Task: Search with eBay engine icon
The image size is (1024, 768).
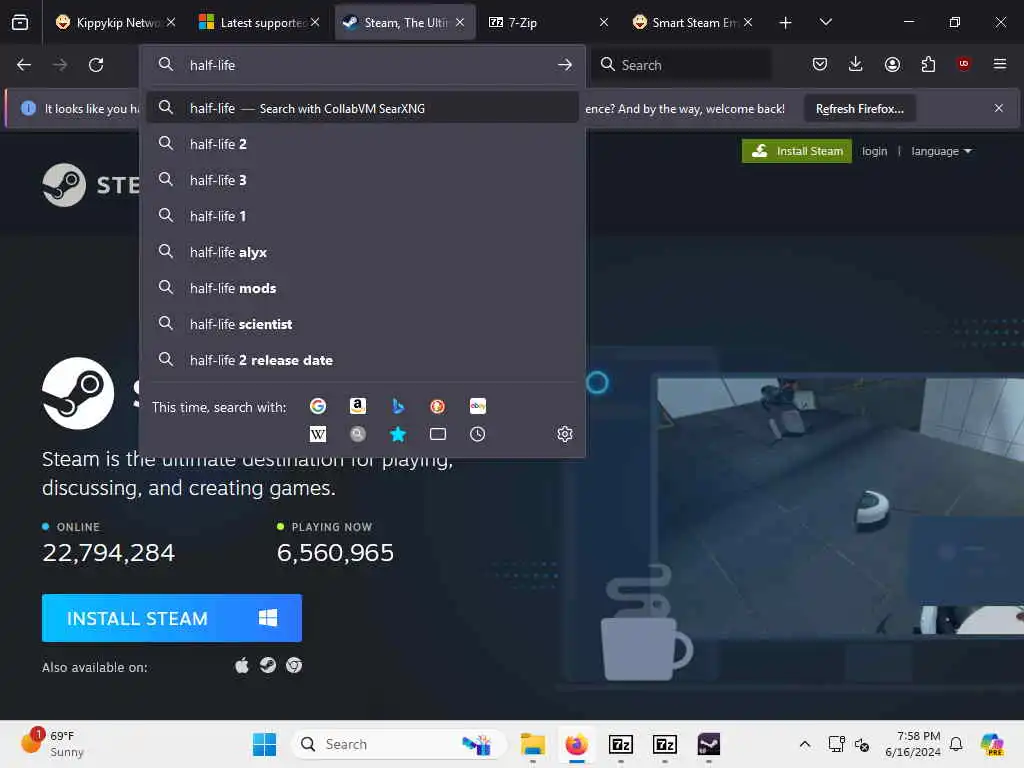Action: pos(477,406)
